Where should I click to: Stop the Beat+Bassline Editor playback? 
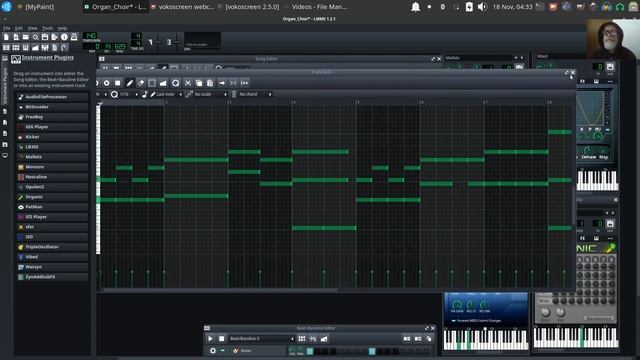221,338
